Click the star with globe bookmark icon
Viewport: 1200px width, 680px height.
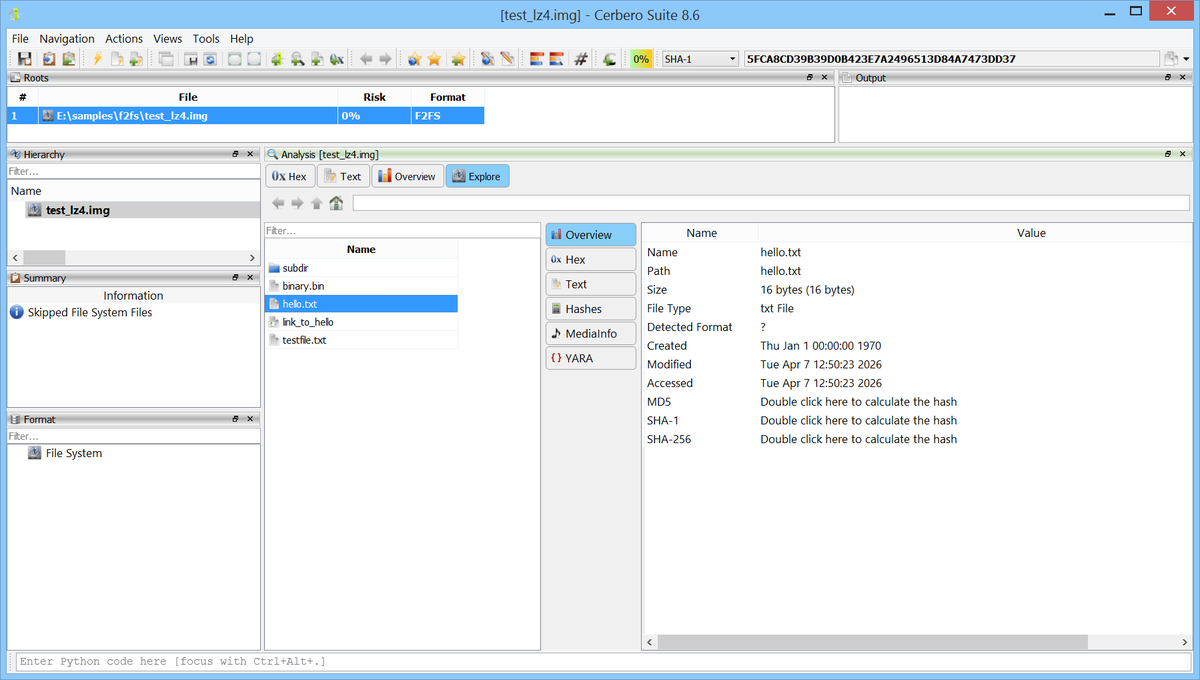pyautogui.click(x=414, y=59)
